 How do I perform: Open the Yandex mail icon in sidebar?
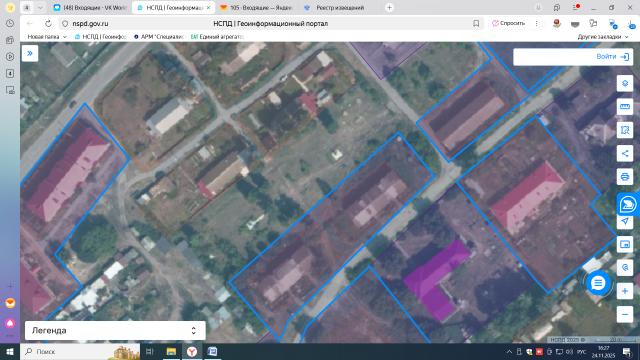[10, 303]
